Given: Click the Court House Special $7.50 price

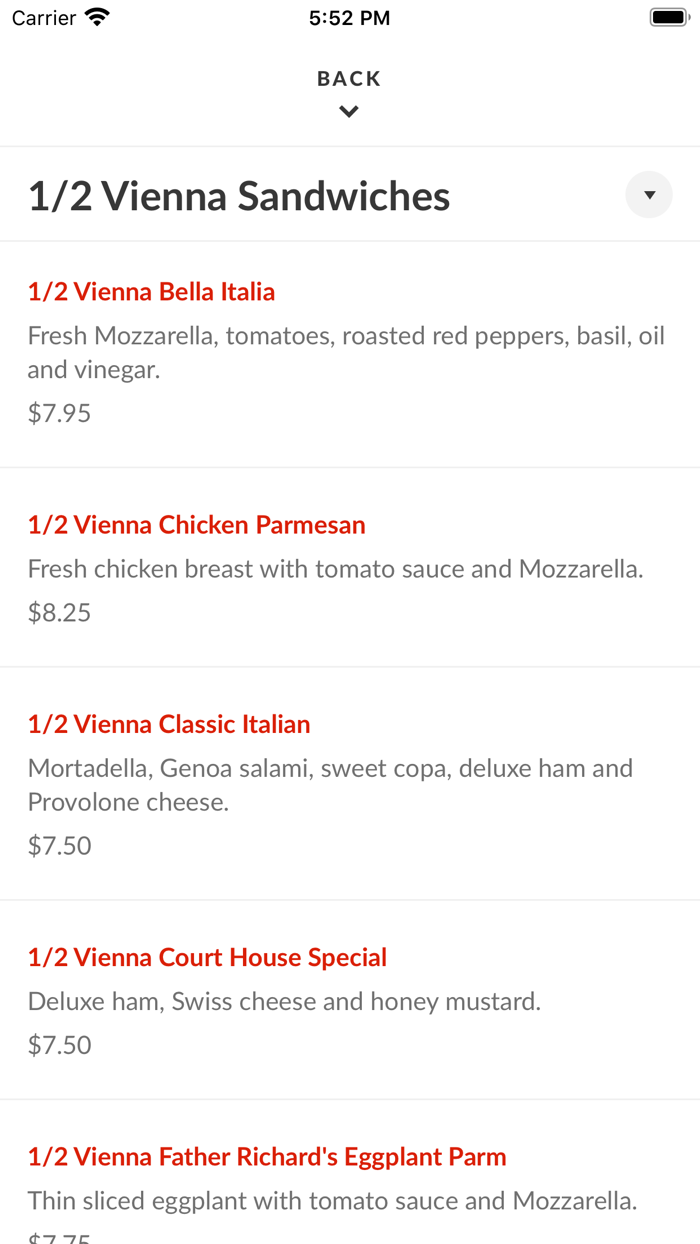Looking at the screenshot, I should point(59,1045).
